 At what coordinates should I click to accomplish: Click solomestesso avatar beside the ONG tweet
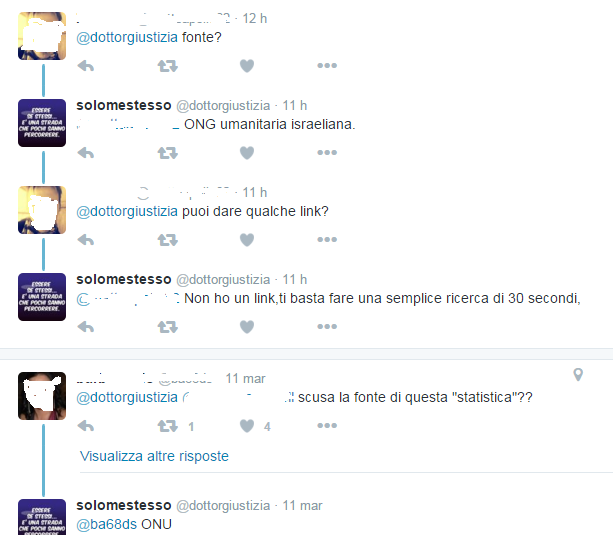42,123
